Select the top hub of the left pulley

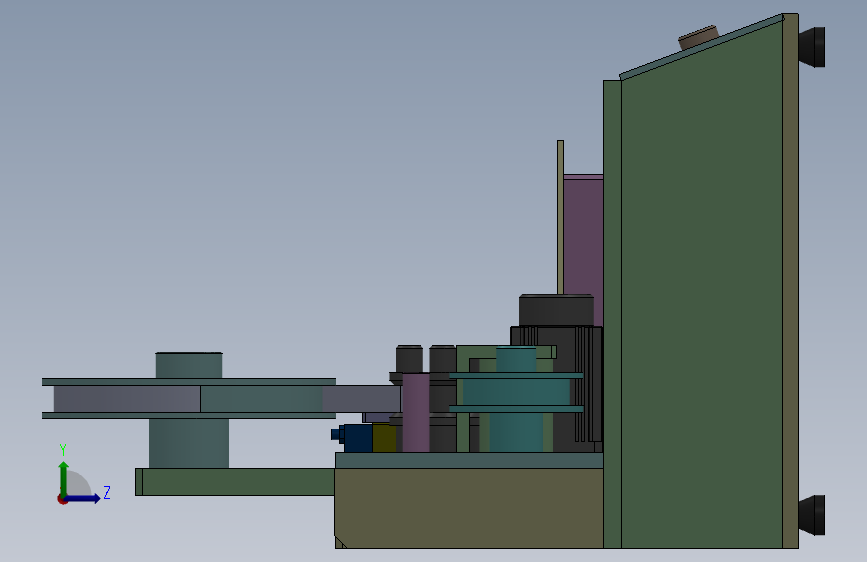point(189,366)
